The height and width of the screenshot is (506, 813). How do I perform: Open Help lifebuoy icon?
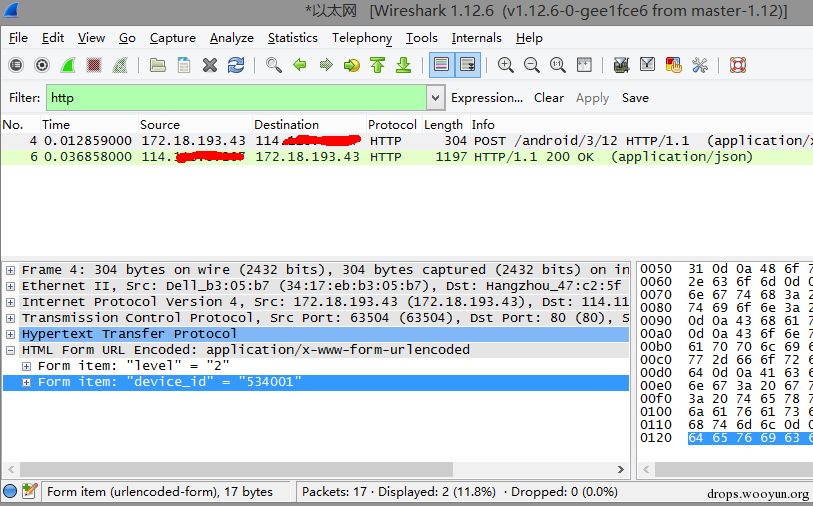coord(737,65)
